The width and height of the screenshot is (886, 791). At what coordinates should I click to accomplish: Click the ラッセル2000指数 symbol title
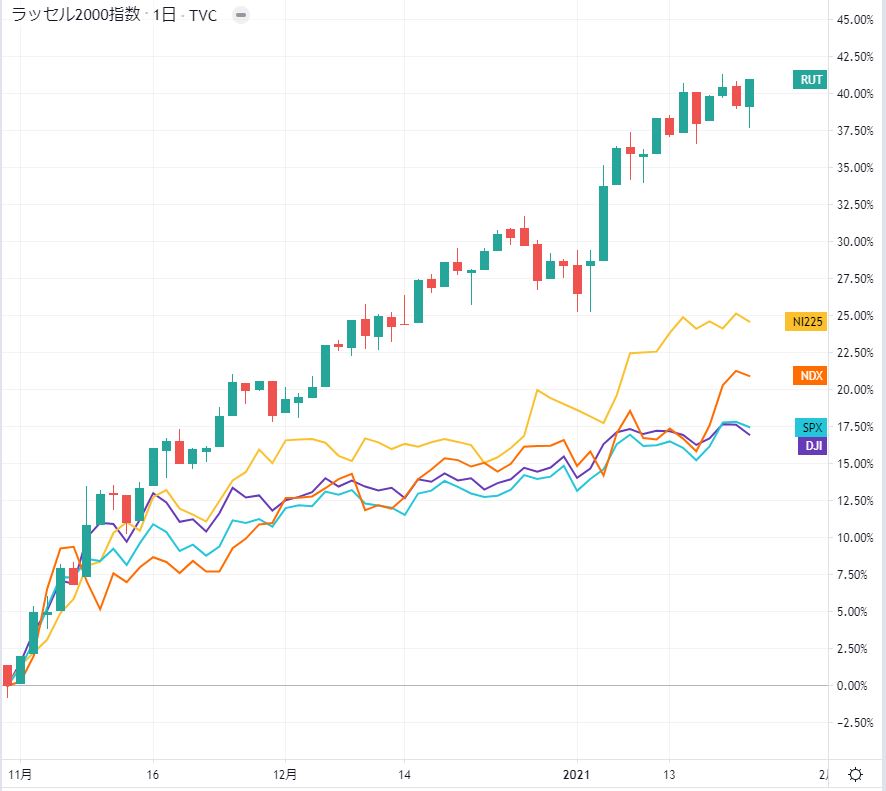75,16
